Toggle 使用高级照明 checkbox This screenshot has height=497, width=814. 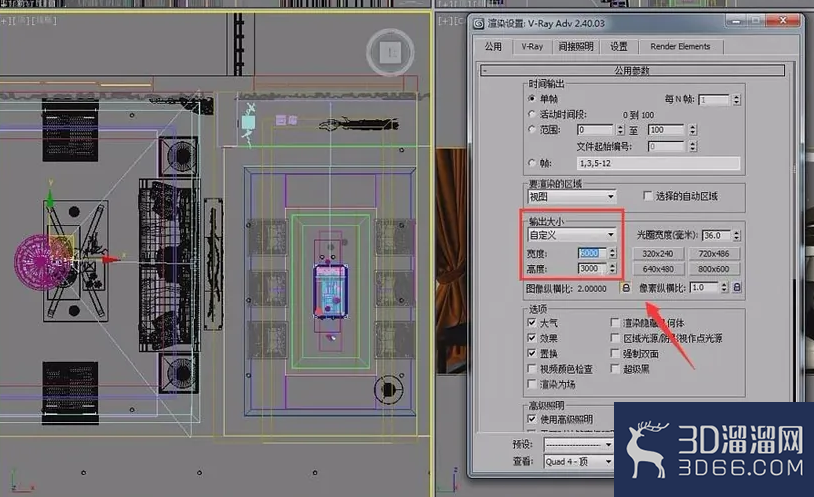pos(532,419)
